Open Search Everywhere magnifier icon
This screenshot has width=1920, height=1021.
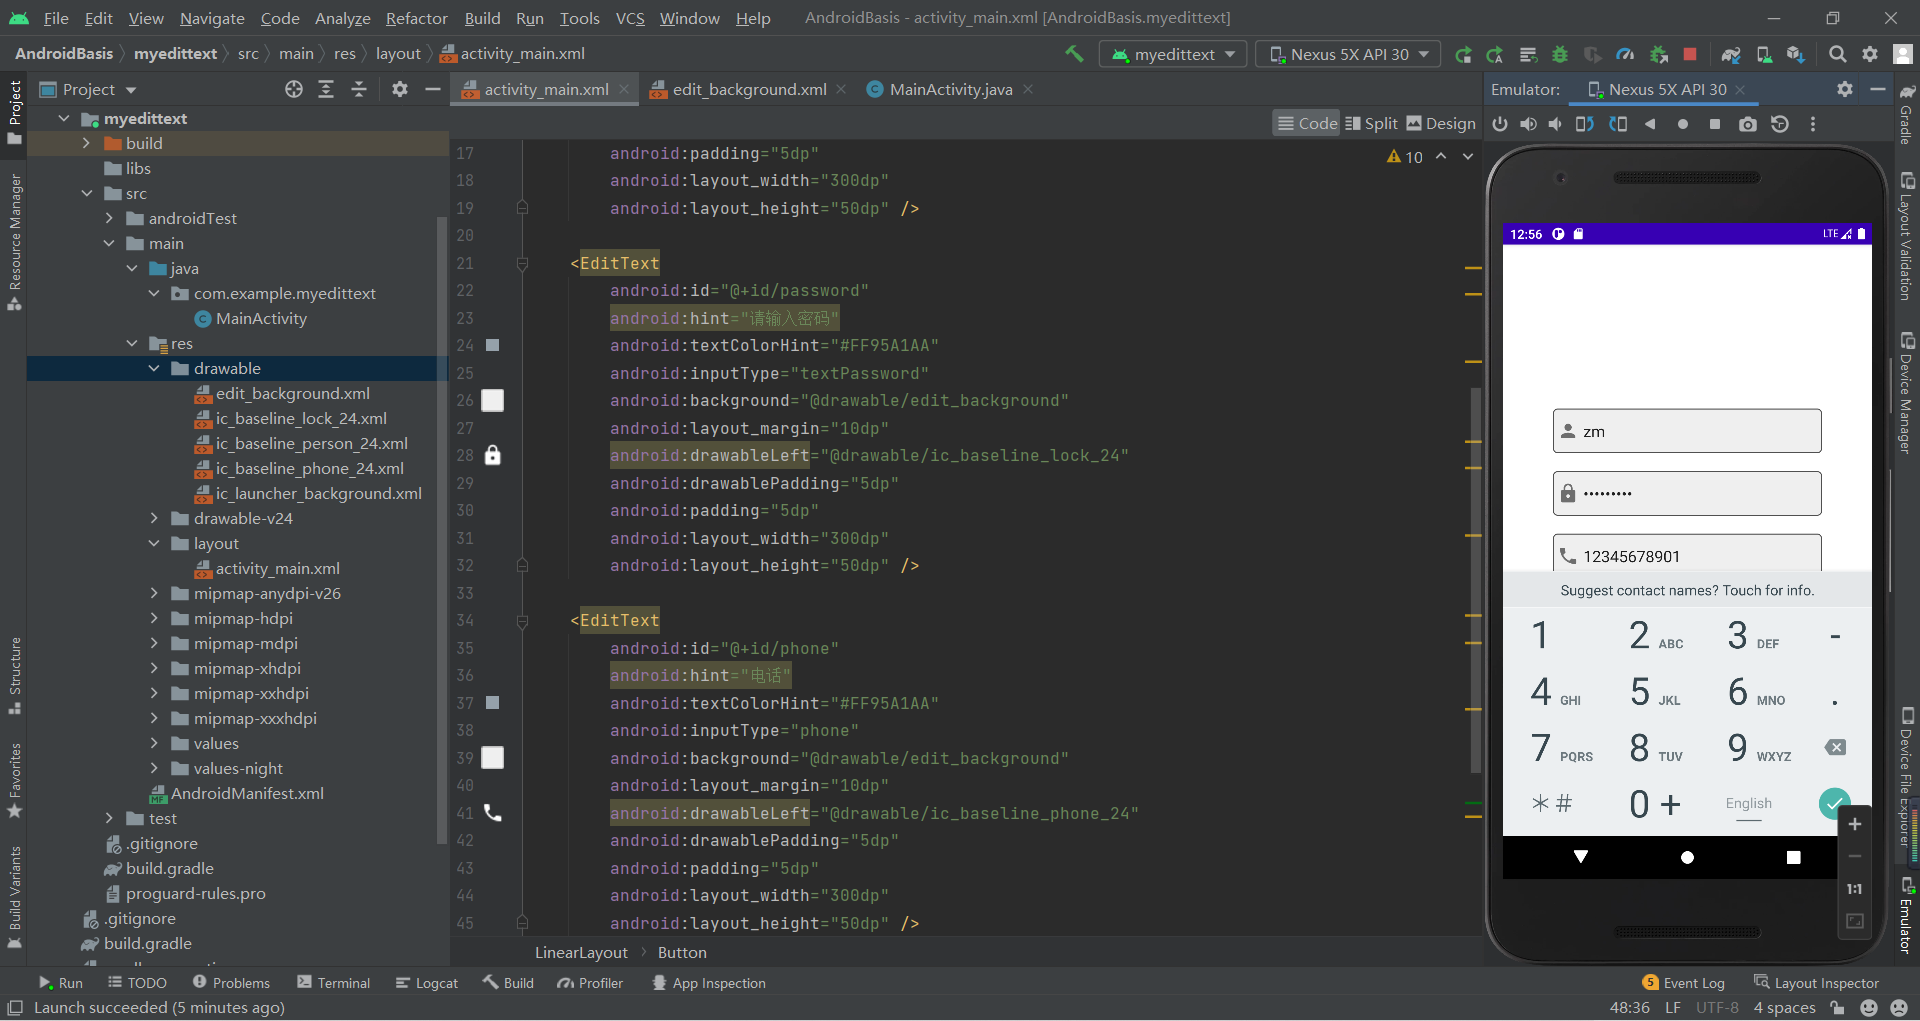1837,54
